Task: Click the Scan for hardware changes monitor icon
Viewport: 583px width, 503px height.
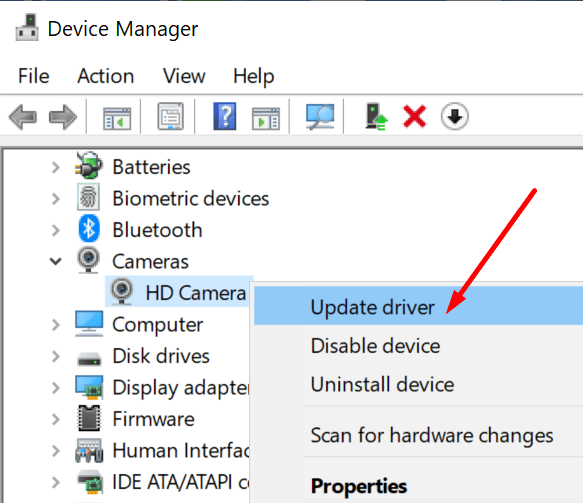Action: pyautogui.click(x=320, y=117)
